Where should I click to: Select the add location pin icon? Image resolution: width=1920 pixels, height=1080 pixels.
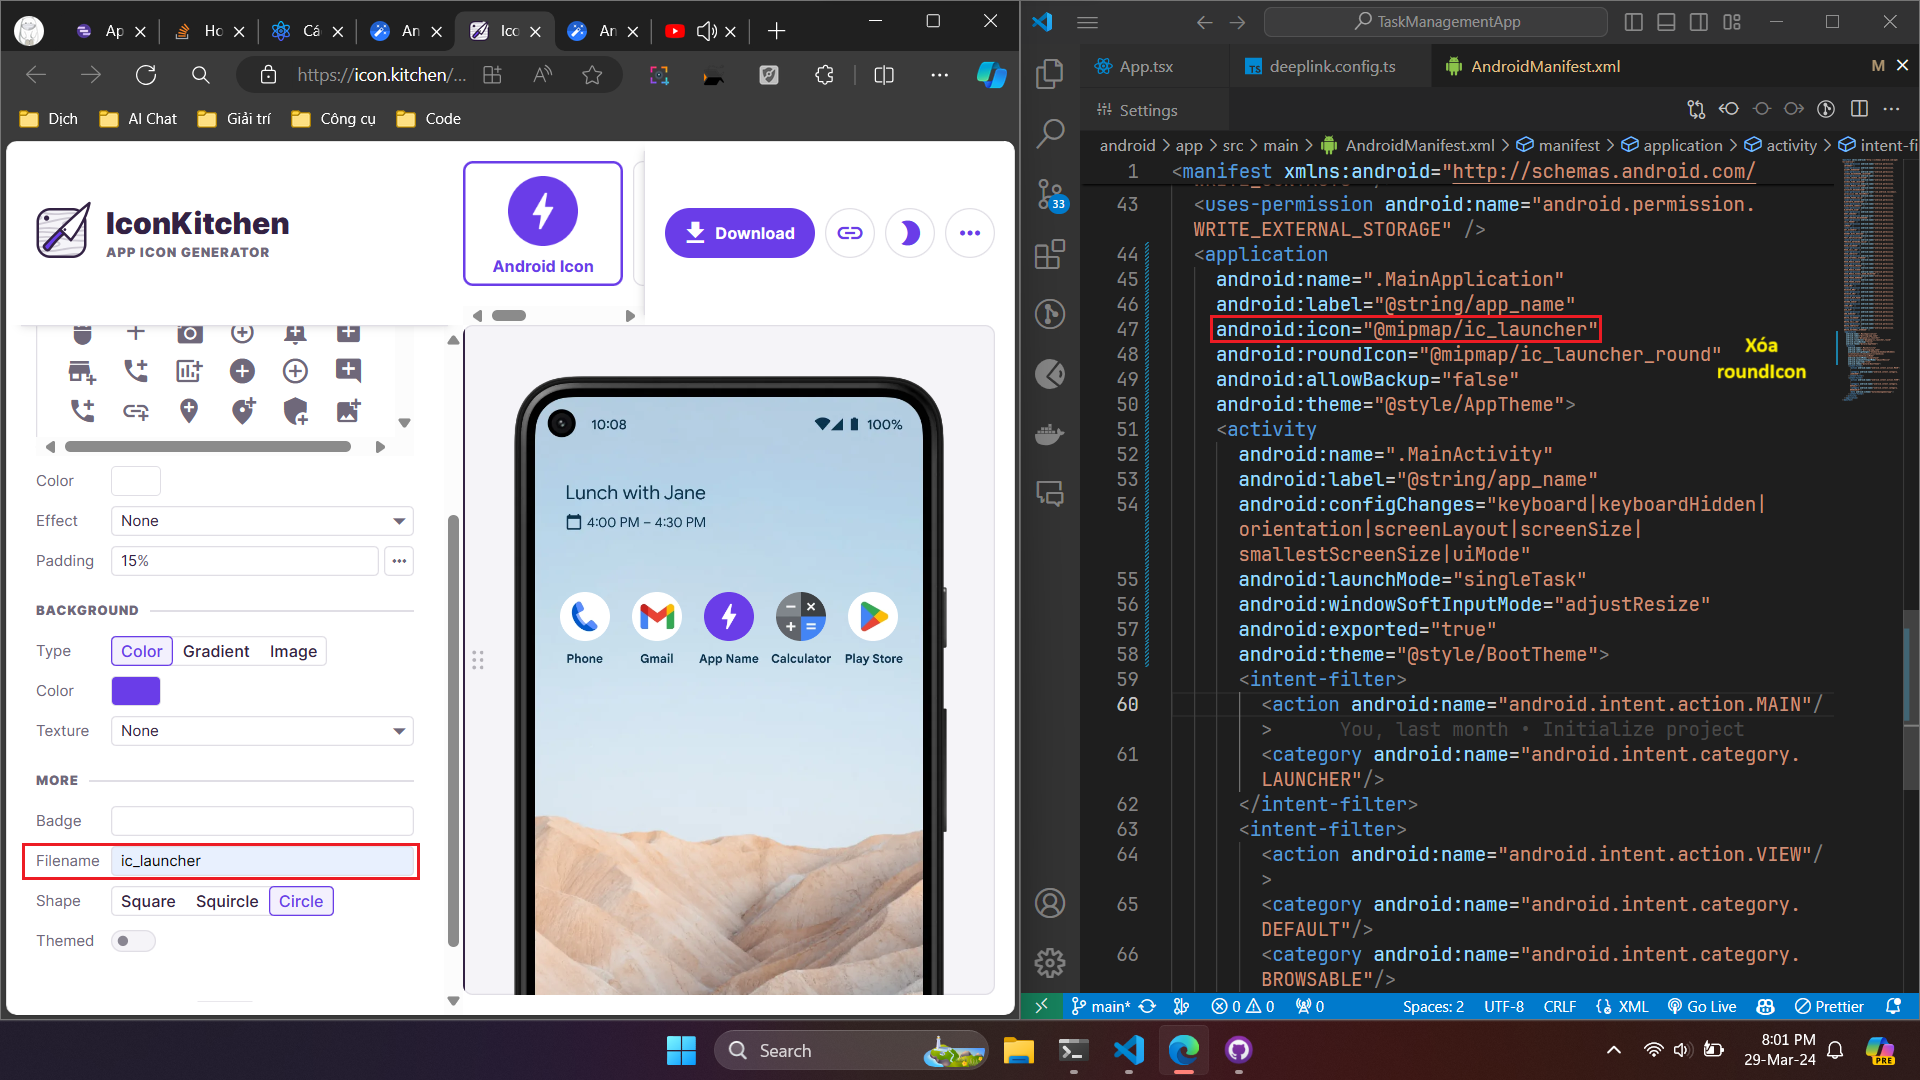pos(189,411)
